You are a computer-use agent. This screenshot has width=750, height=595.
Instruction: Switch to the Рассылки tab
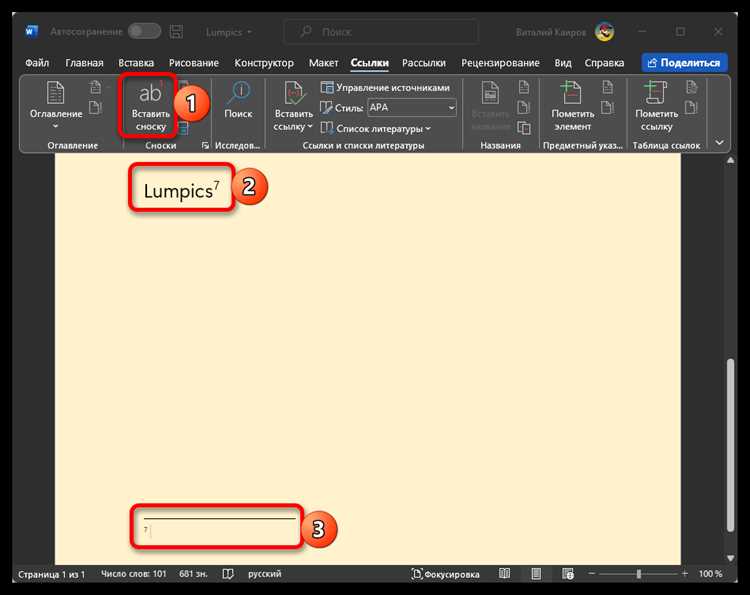pos(424,63)
